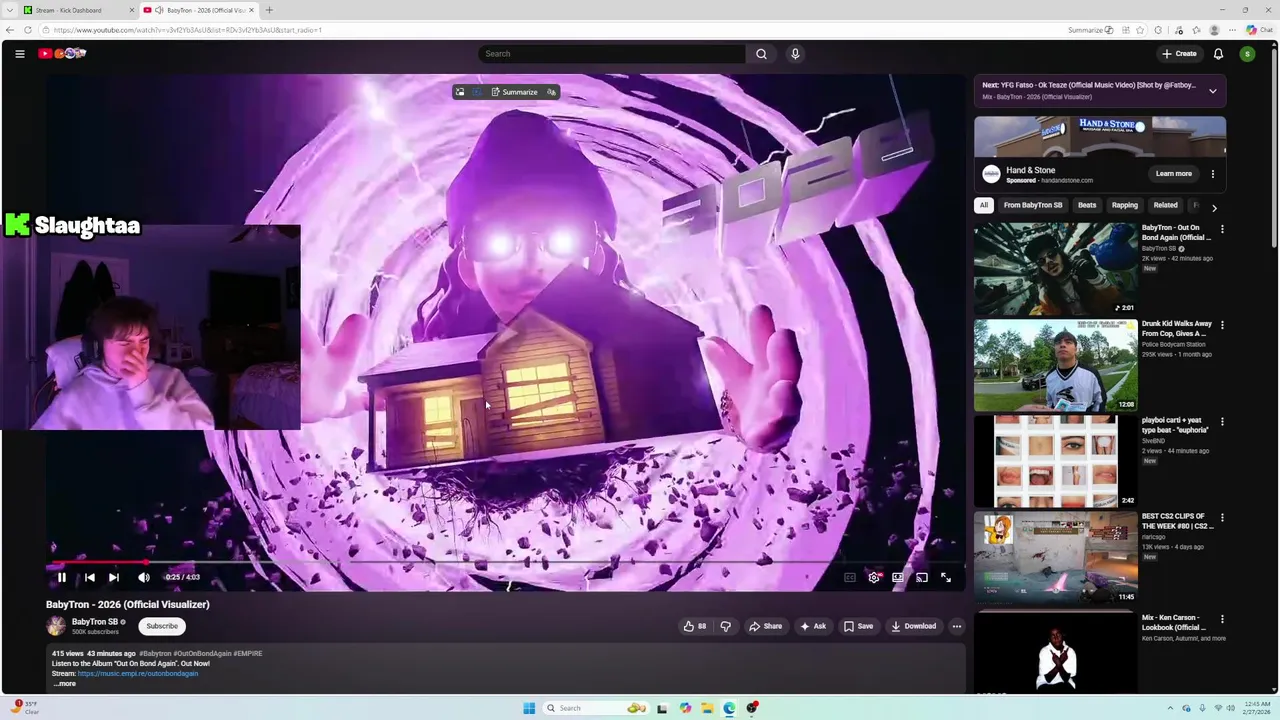Focus the YouTube search field
This screenshot has width=1280, height=720.
(x=610, y=54)
